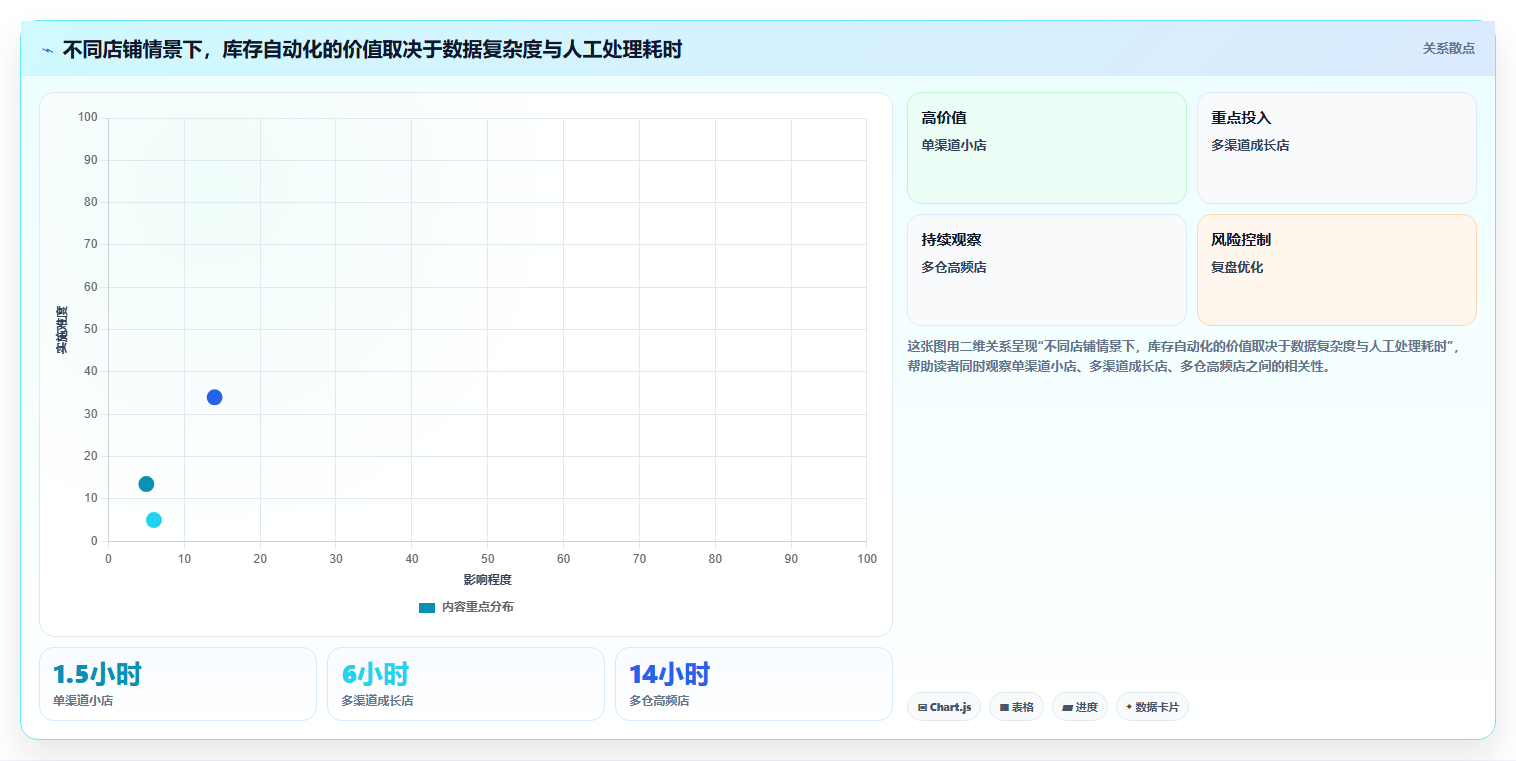Click the 内容重点分布 legend label
The image size is (1516, 761).
pyautogui.click(x=478, y=607)
